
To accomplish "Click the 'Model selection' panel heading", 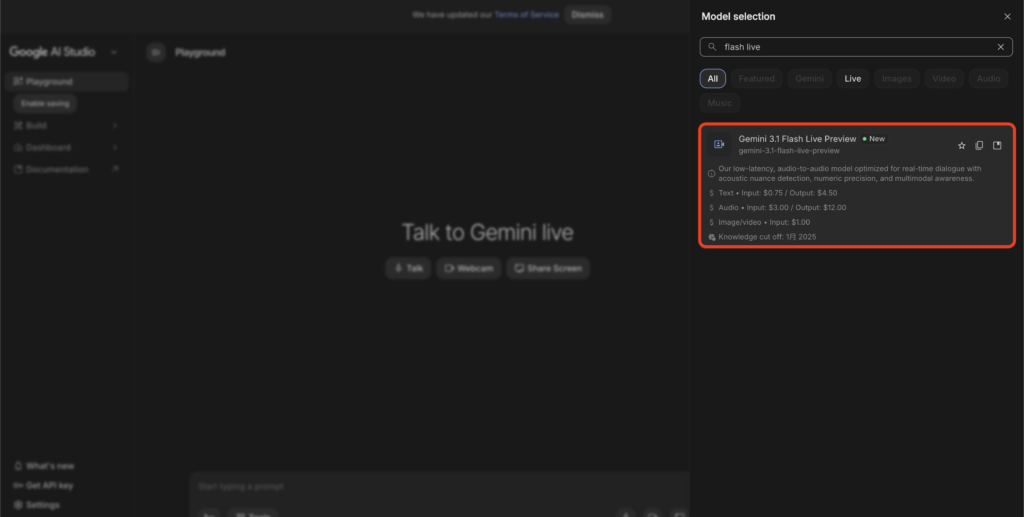I will 738,16.
